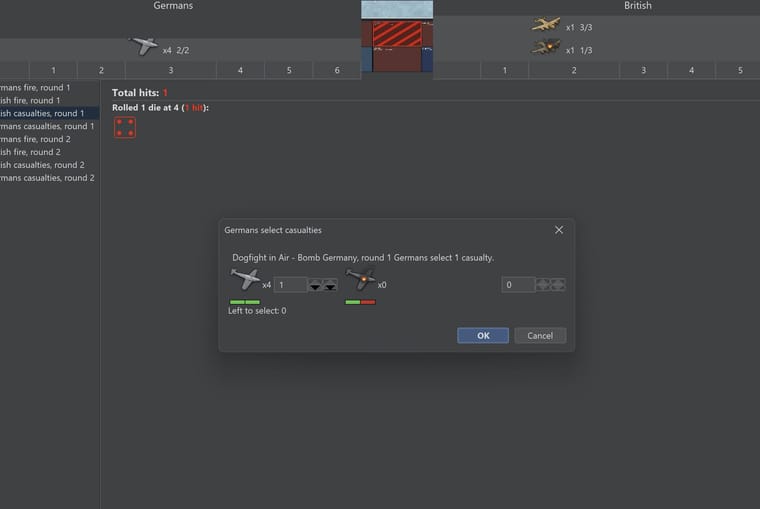This screenshot has width=760, height=509.
Task: Select 'Germans casualties, round 1' step
Action: point(47,126)
